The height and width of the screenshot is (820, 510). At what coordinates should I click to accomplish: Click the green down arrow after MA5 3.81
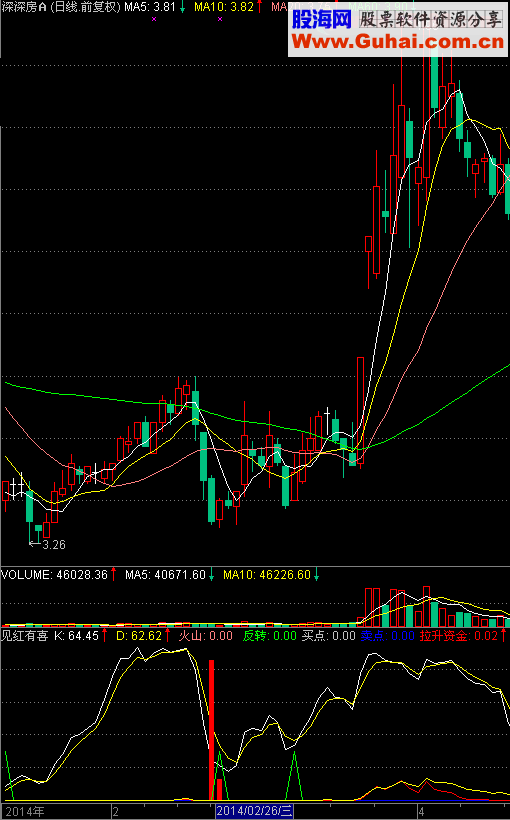pyautogui.click(x=182, y=7)
